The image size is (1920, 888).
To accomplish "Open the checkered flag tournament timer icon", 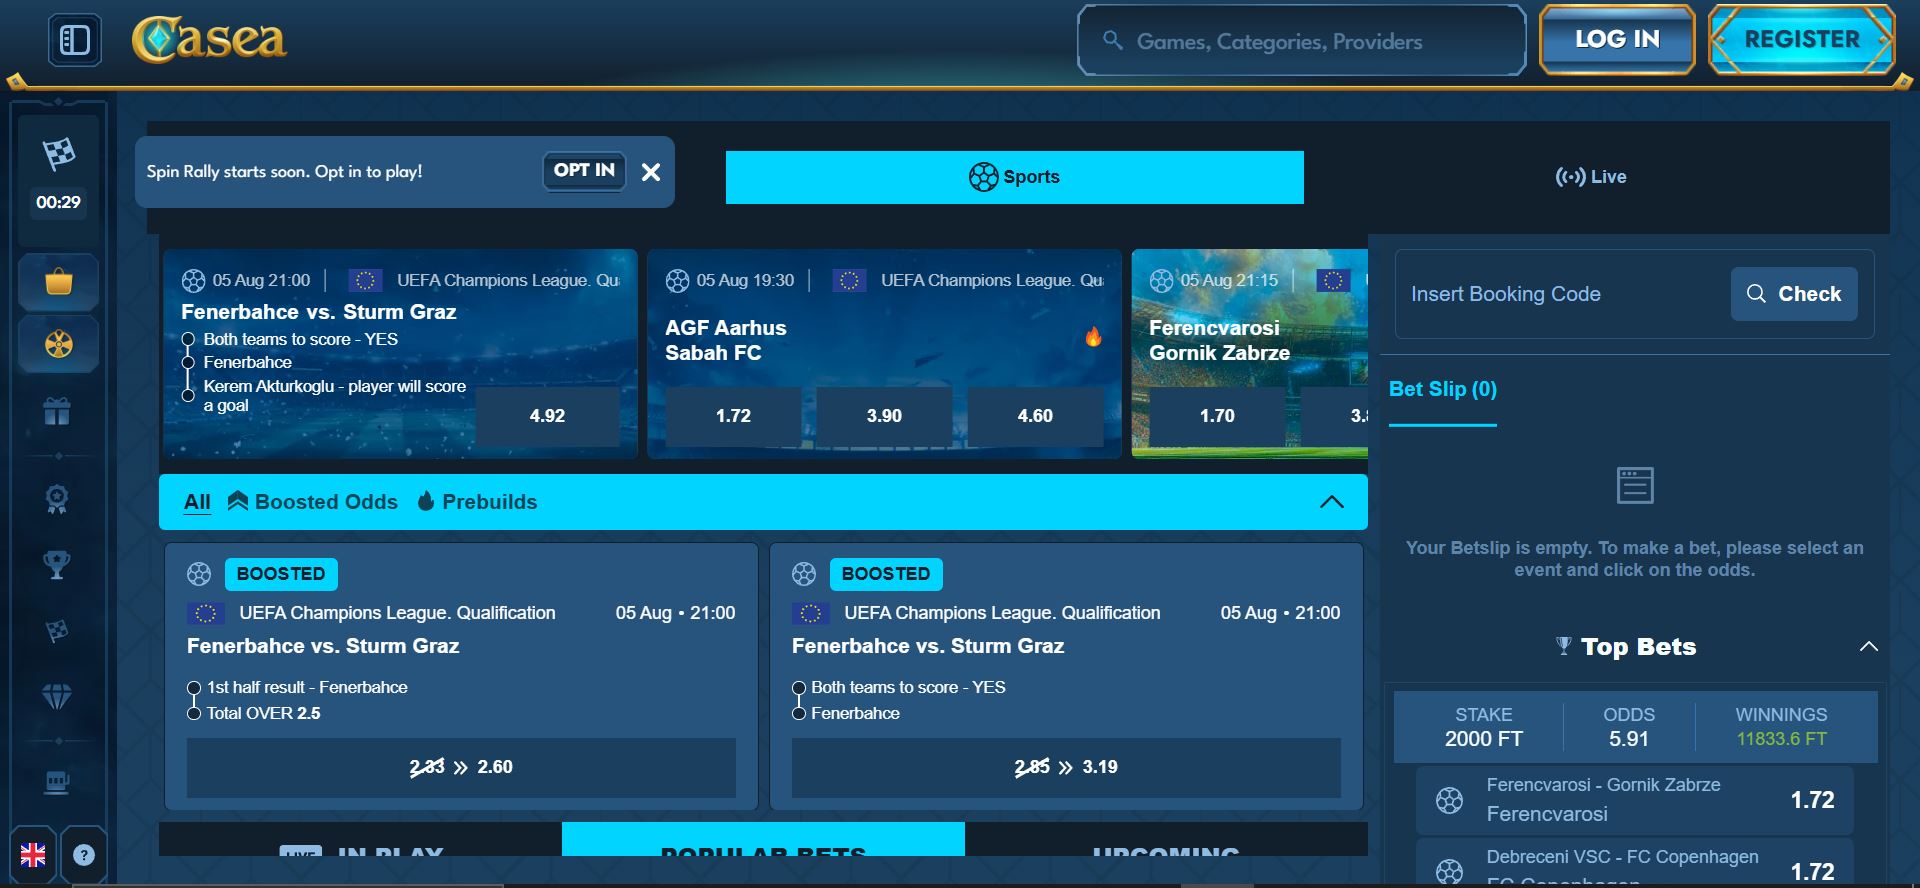I will (59, 155).
